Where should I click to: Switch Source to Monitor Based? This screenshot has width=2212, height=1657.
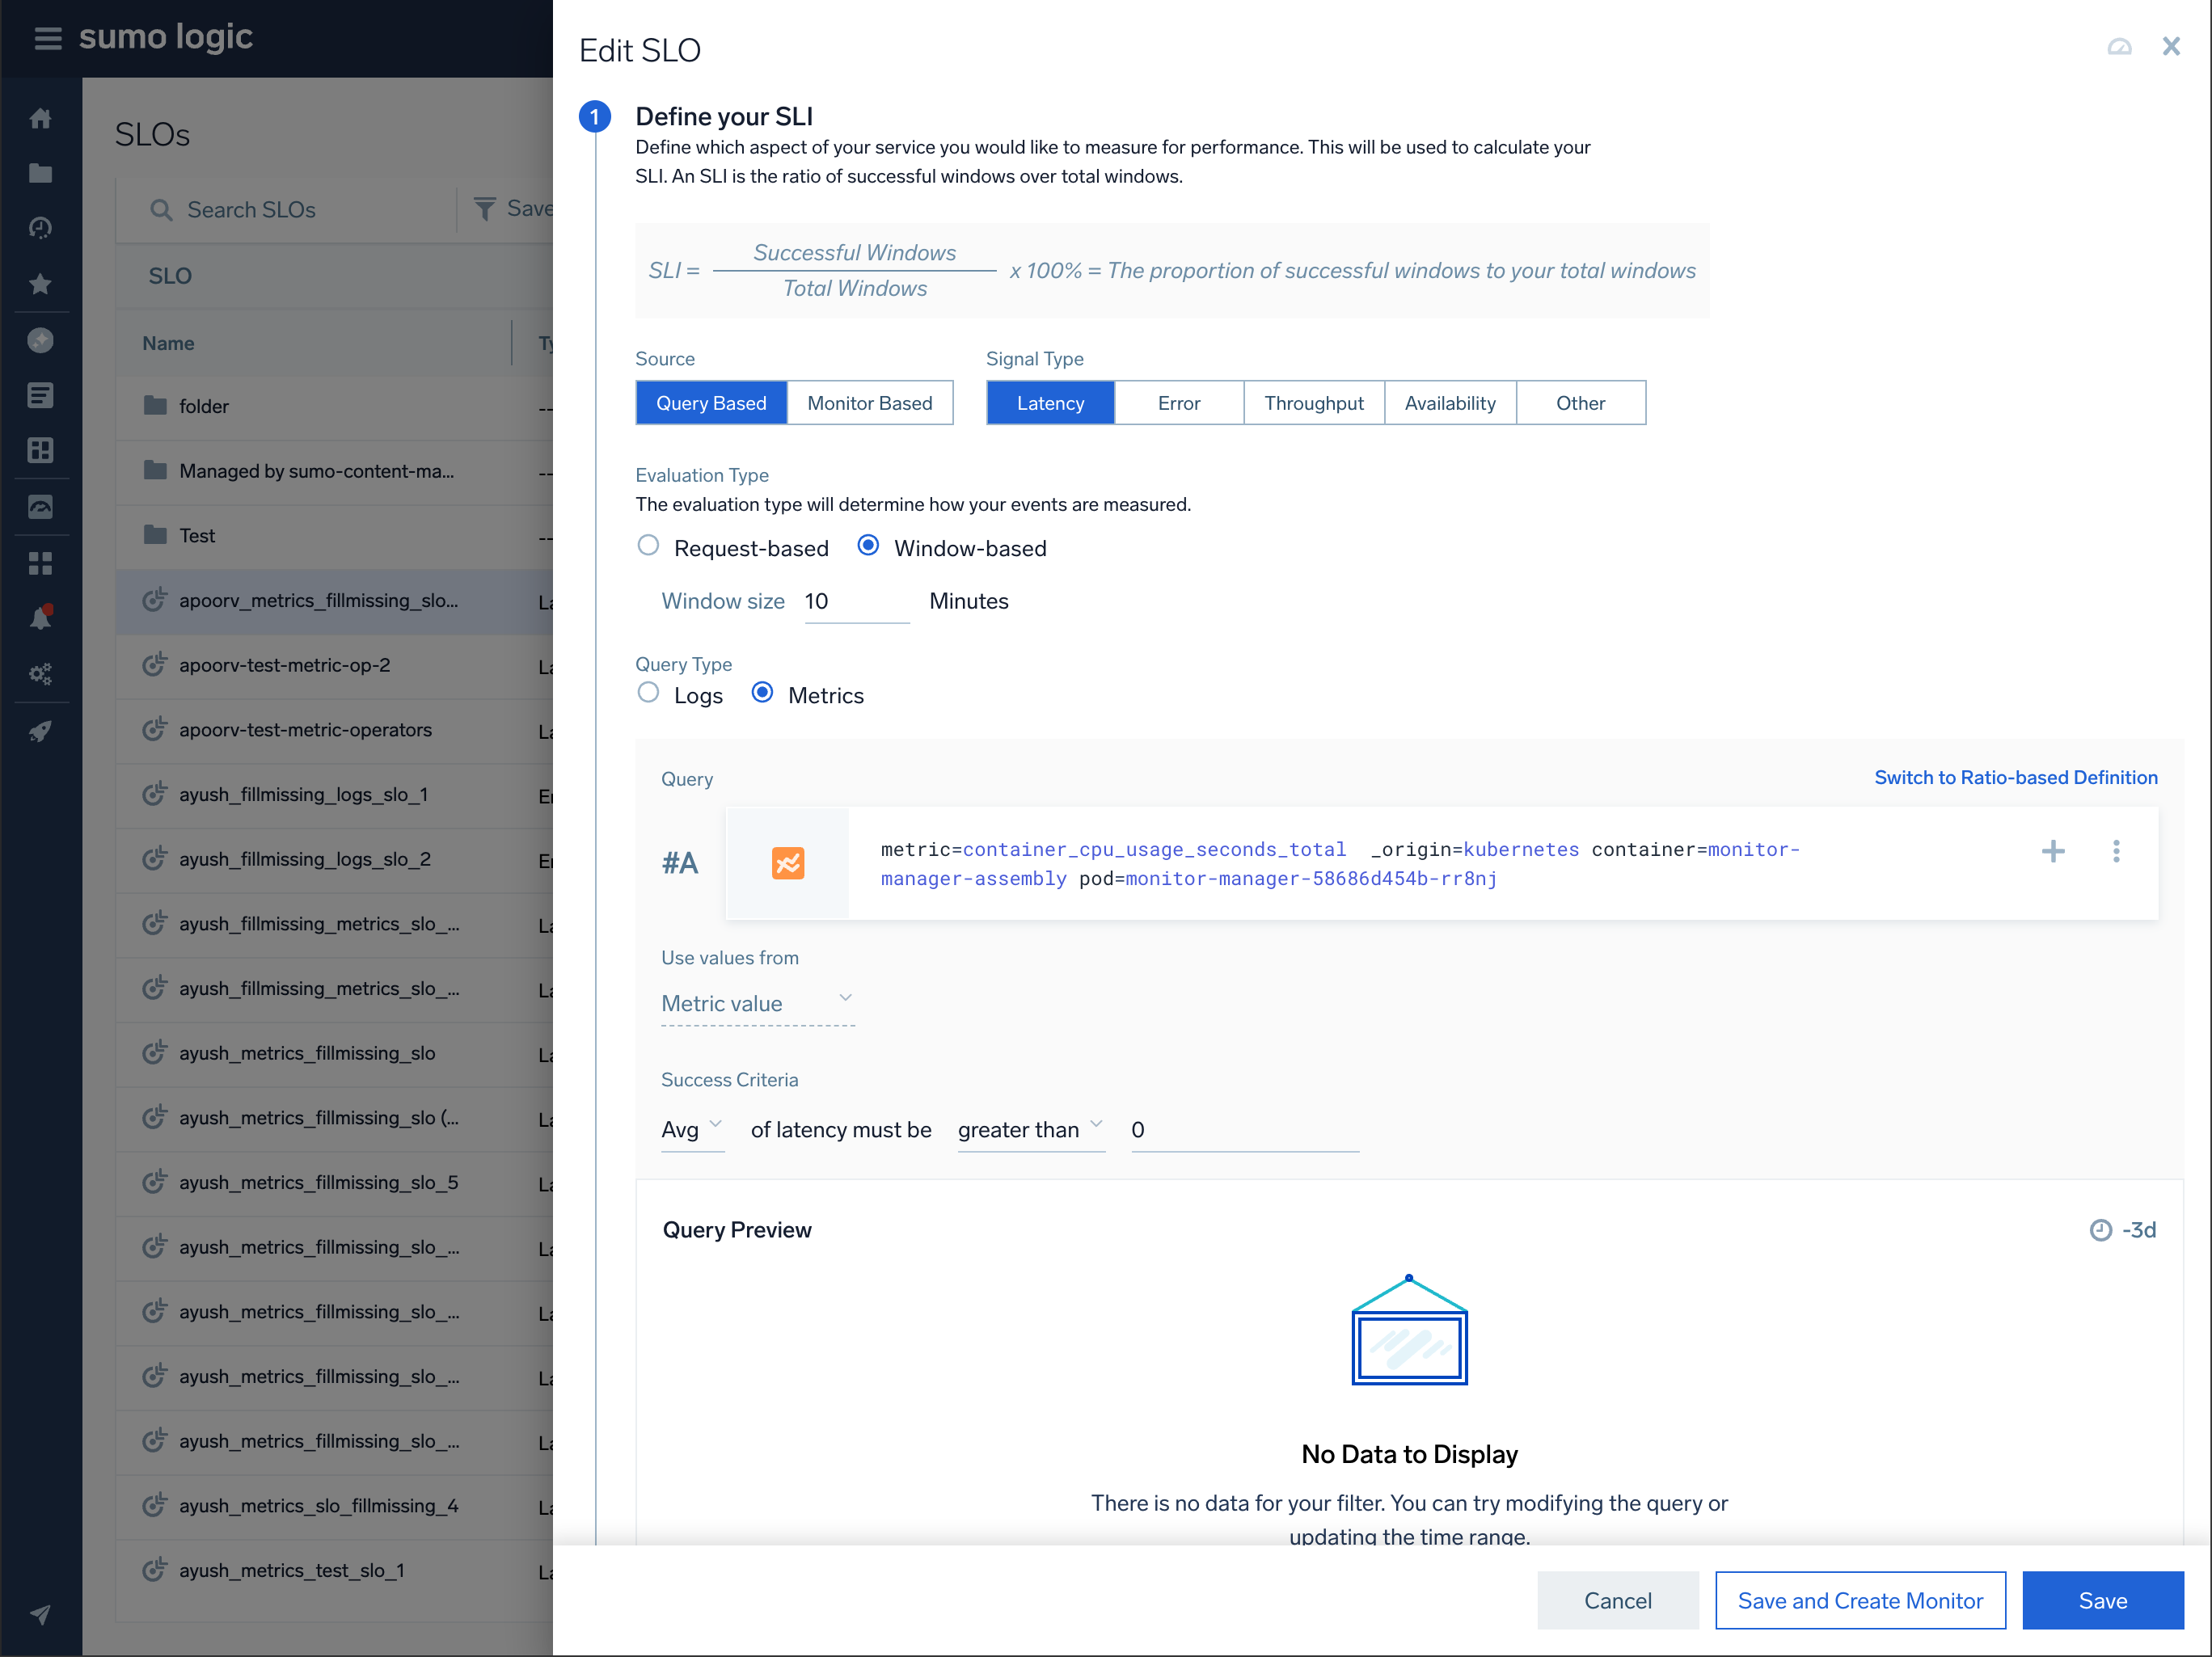(x=869, y=402)
